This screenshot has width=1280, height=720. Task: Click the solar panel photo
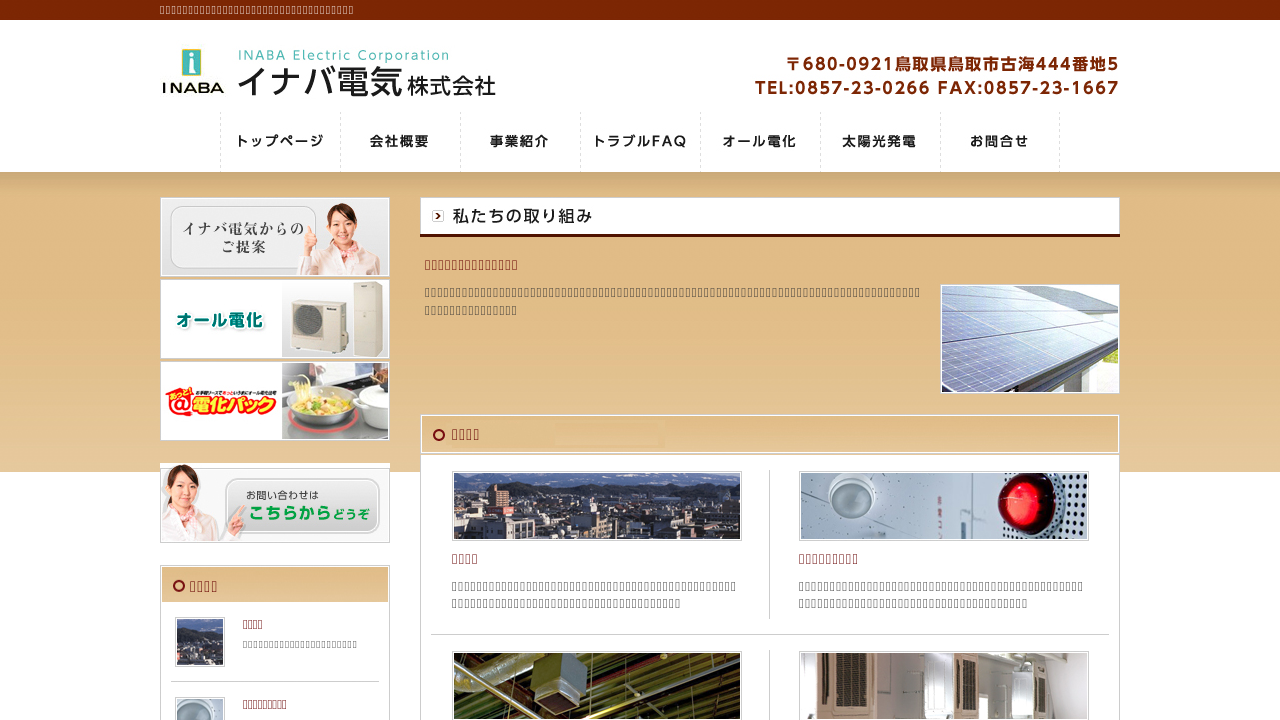(1030, 339)
